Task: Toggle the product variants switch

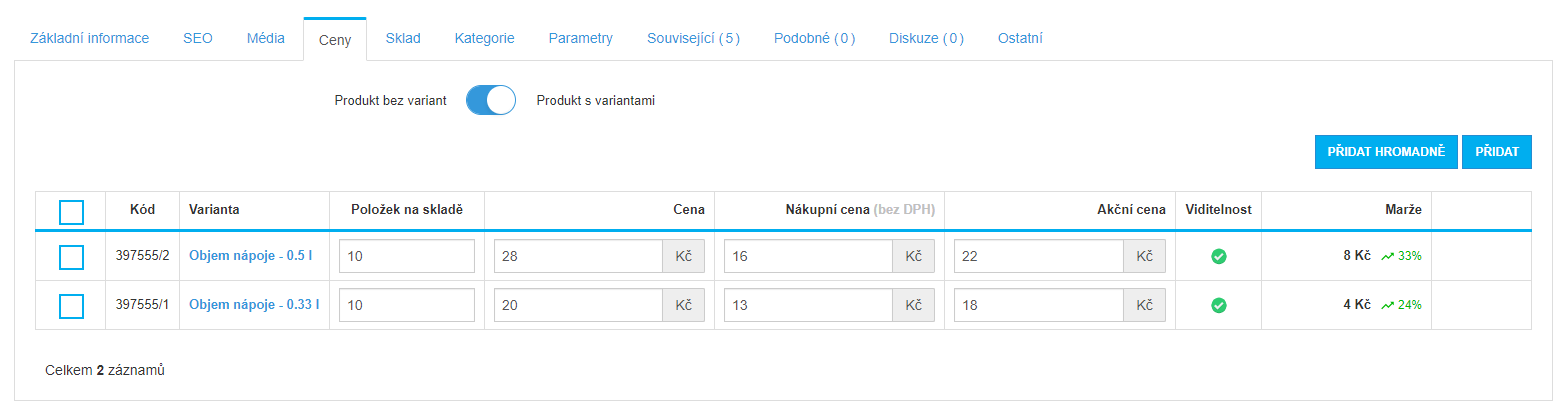Action: coord(491,101)
